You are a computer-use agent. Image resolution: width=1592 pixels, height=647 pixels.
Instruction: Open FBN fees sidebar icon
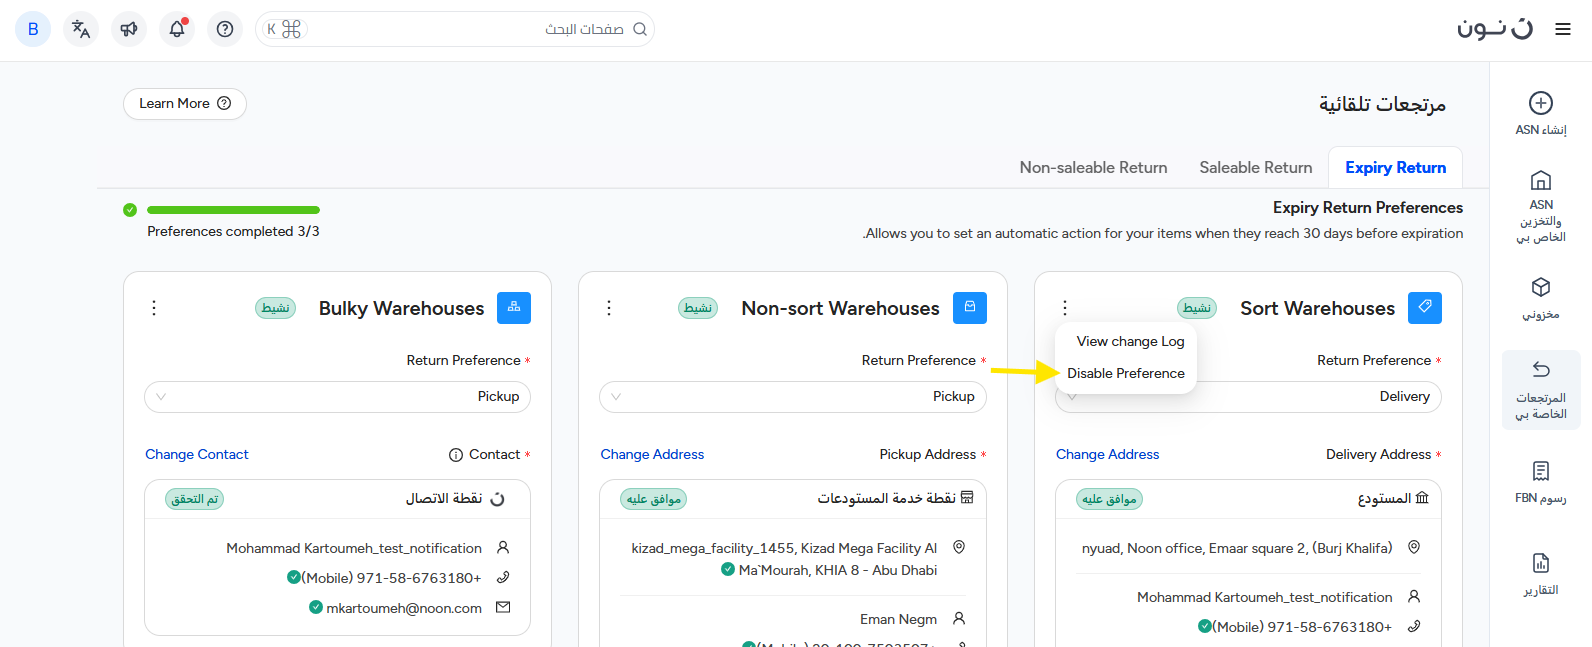point(1540,471)
